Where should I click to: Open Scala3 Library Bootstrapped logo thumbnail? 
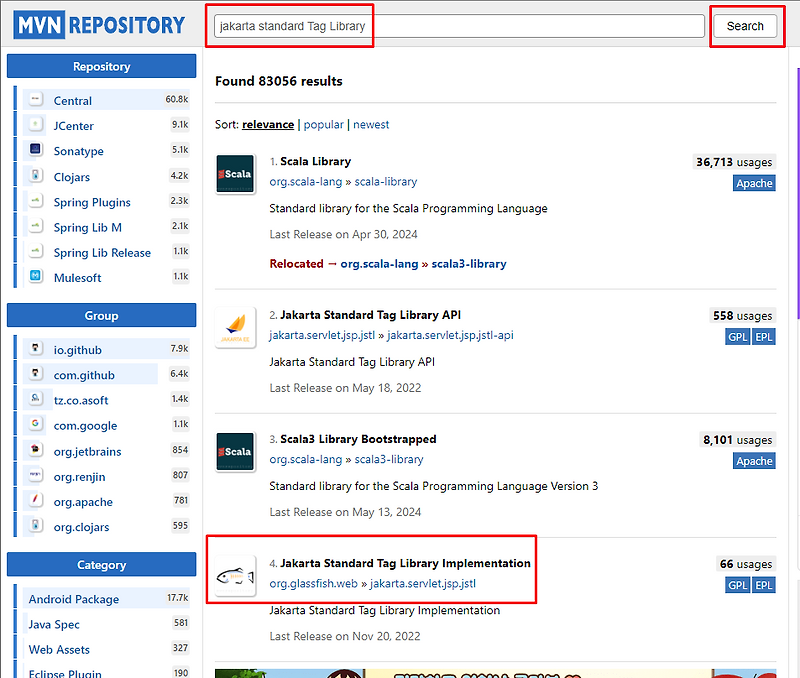[235, 452]
